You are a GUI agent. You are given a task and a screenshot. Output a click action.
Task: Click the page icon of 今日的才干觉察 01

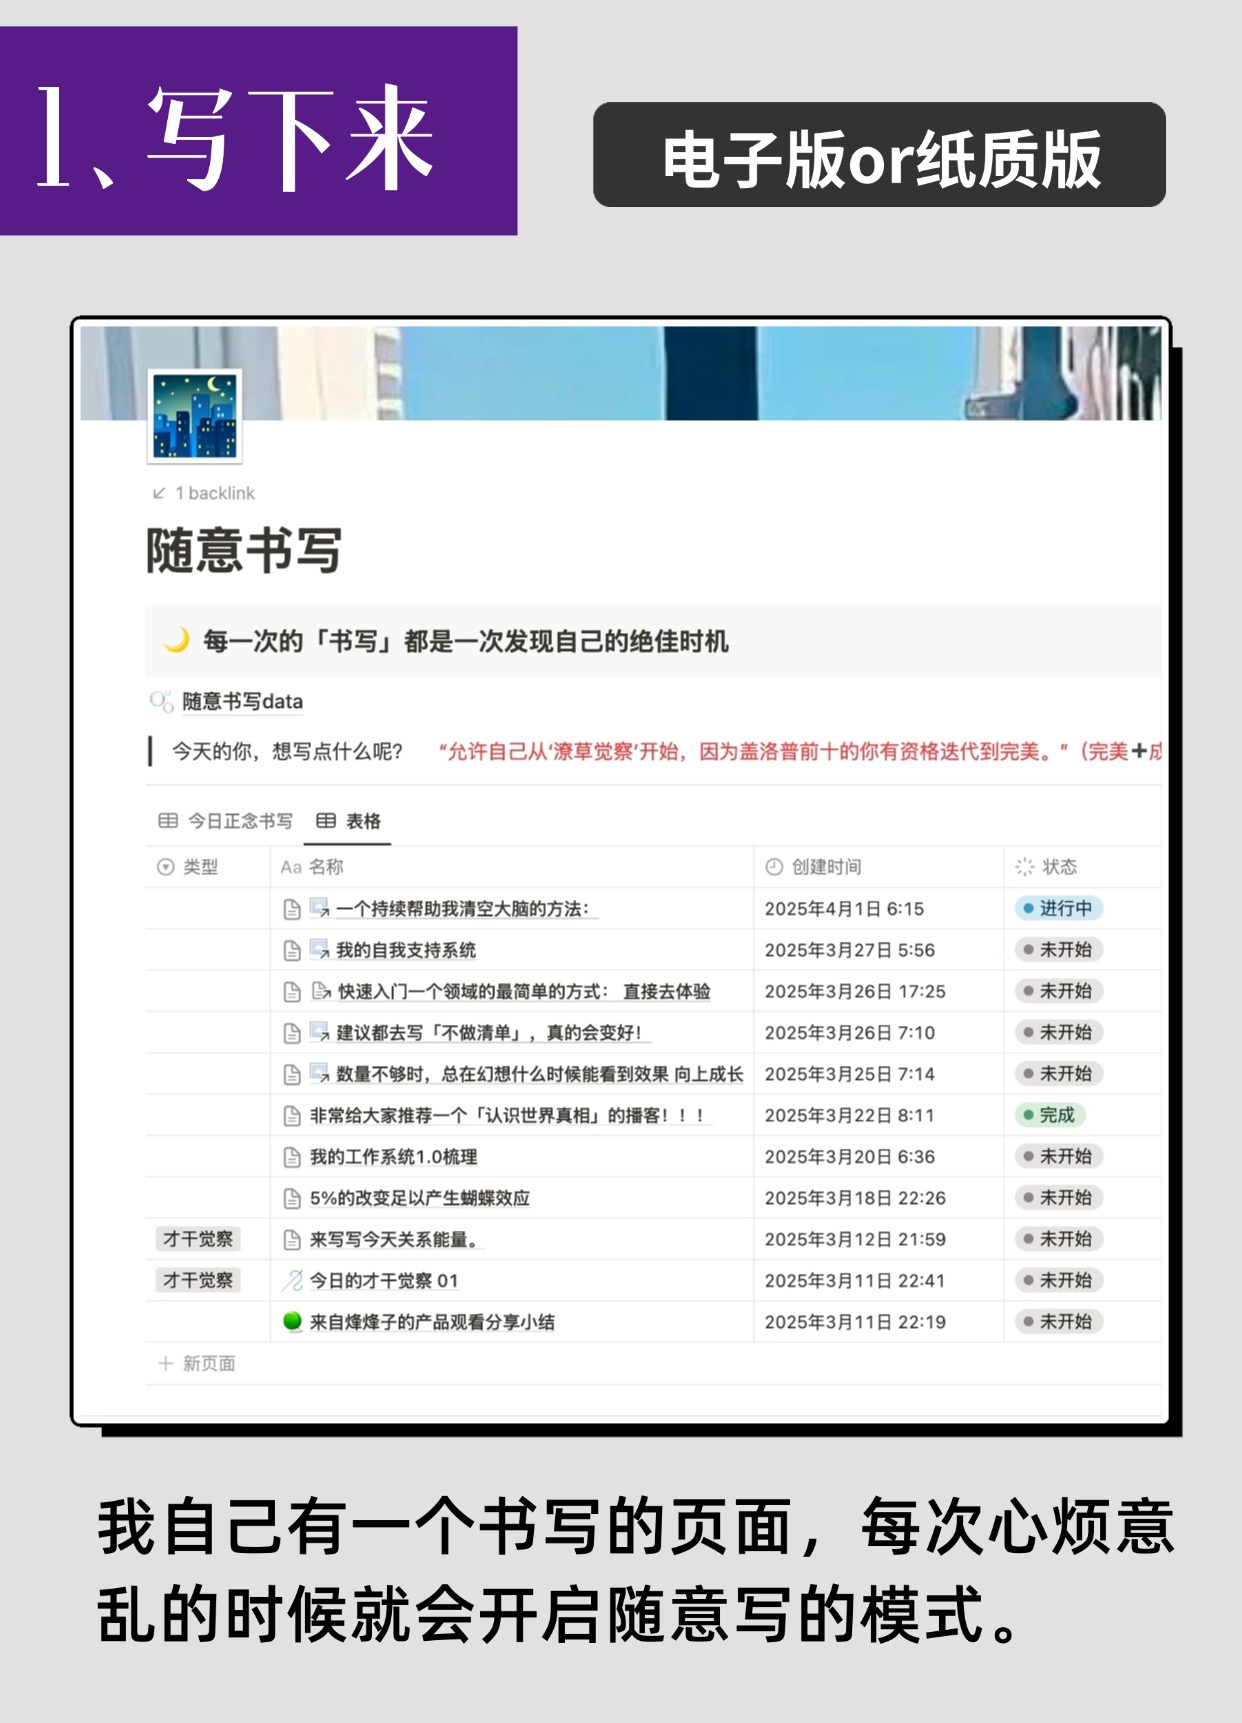tap(292, 1280)
